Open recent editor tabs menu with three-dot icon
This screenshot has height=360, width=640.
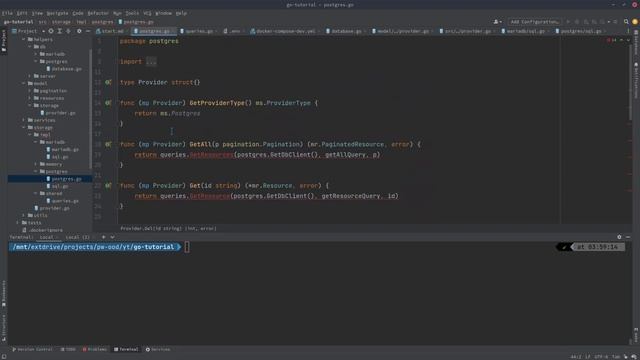[x=628, y=31]
